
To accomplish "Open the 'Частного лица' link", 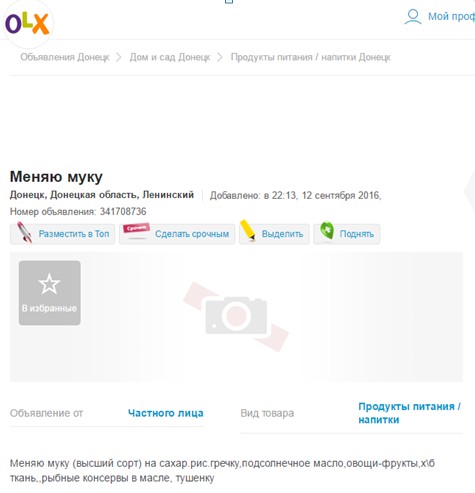I will pyautogui.click(x=166, y=413).
